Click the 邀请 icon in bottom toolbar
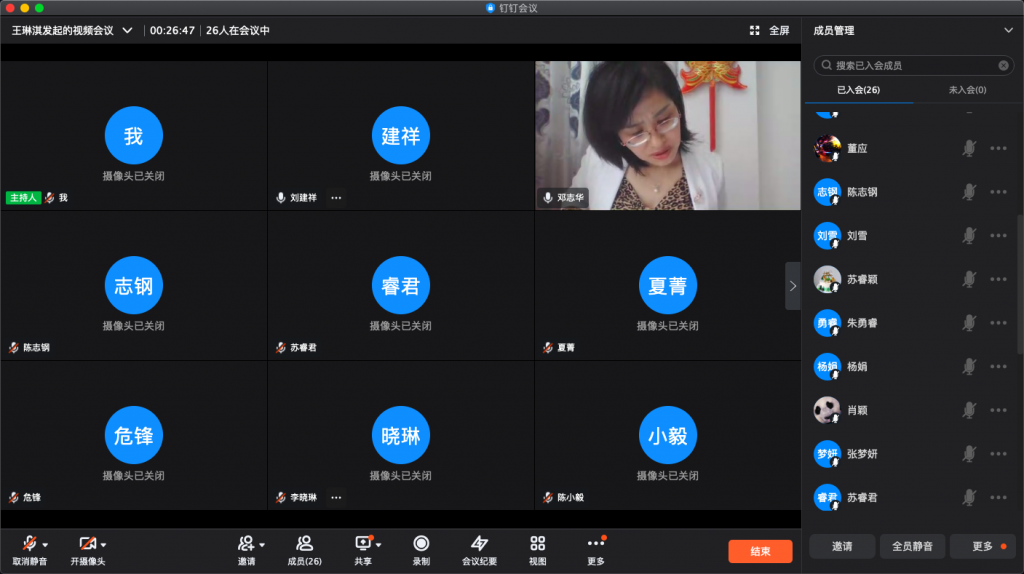The height and width of the screenshot is (574, 1024). click(x=245, y=544)
